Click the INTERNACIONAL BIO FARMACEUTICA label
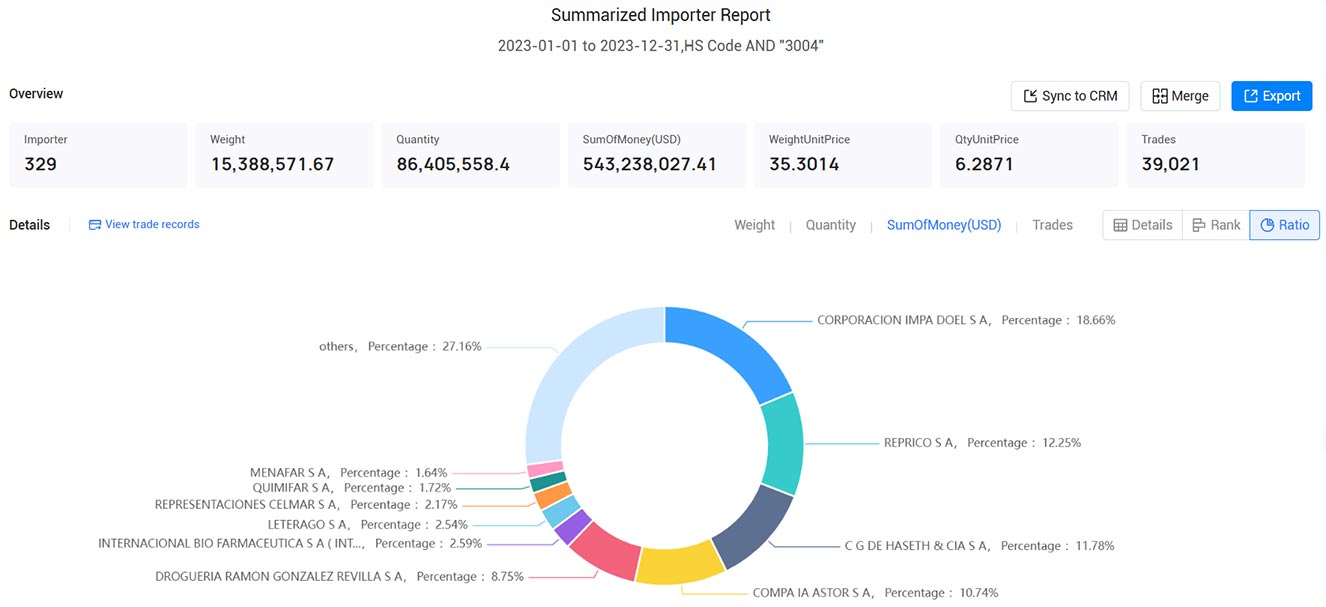Image resolution: width=1326 pixels, height=607 pixels. 290,544
